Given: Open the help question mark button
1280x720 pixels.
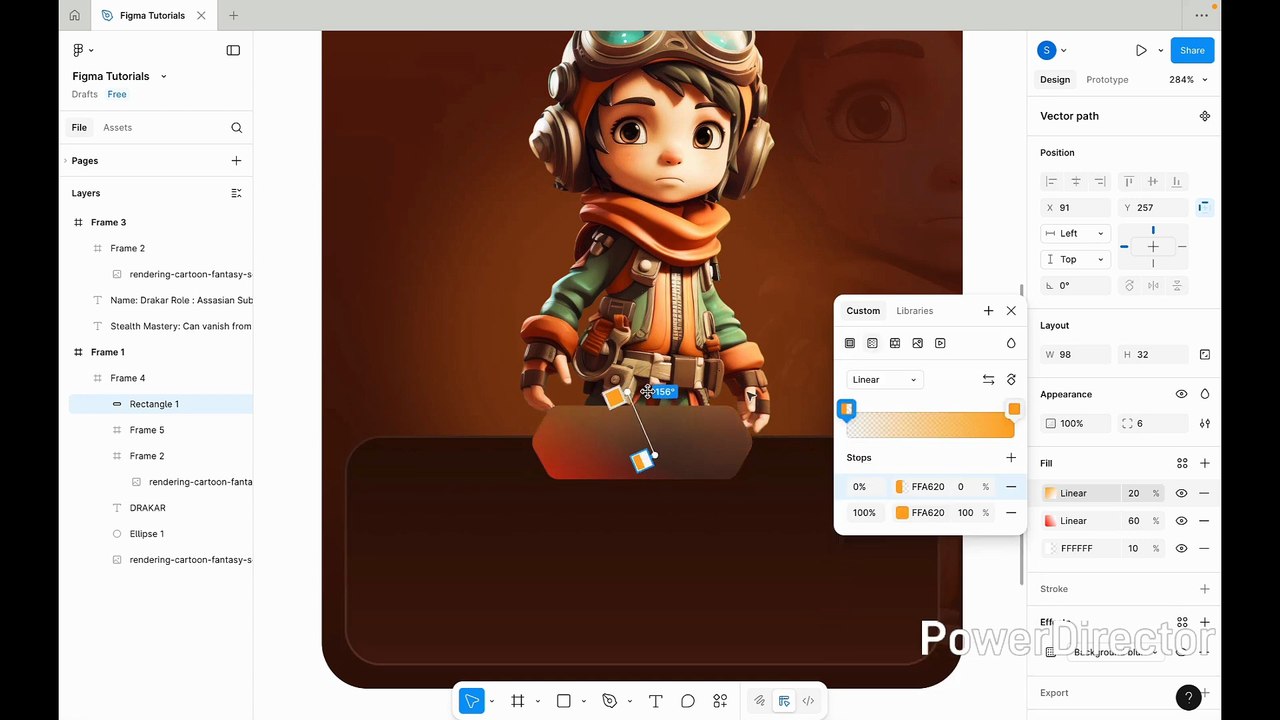Looking at the screenshot, I should (x=1188, y=698).
